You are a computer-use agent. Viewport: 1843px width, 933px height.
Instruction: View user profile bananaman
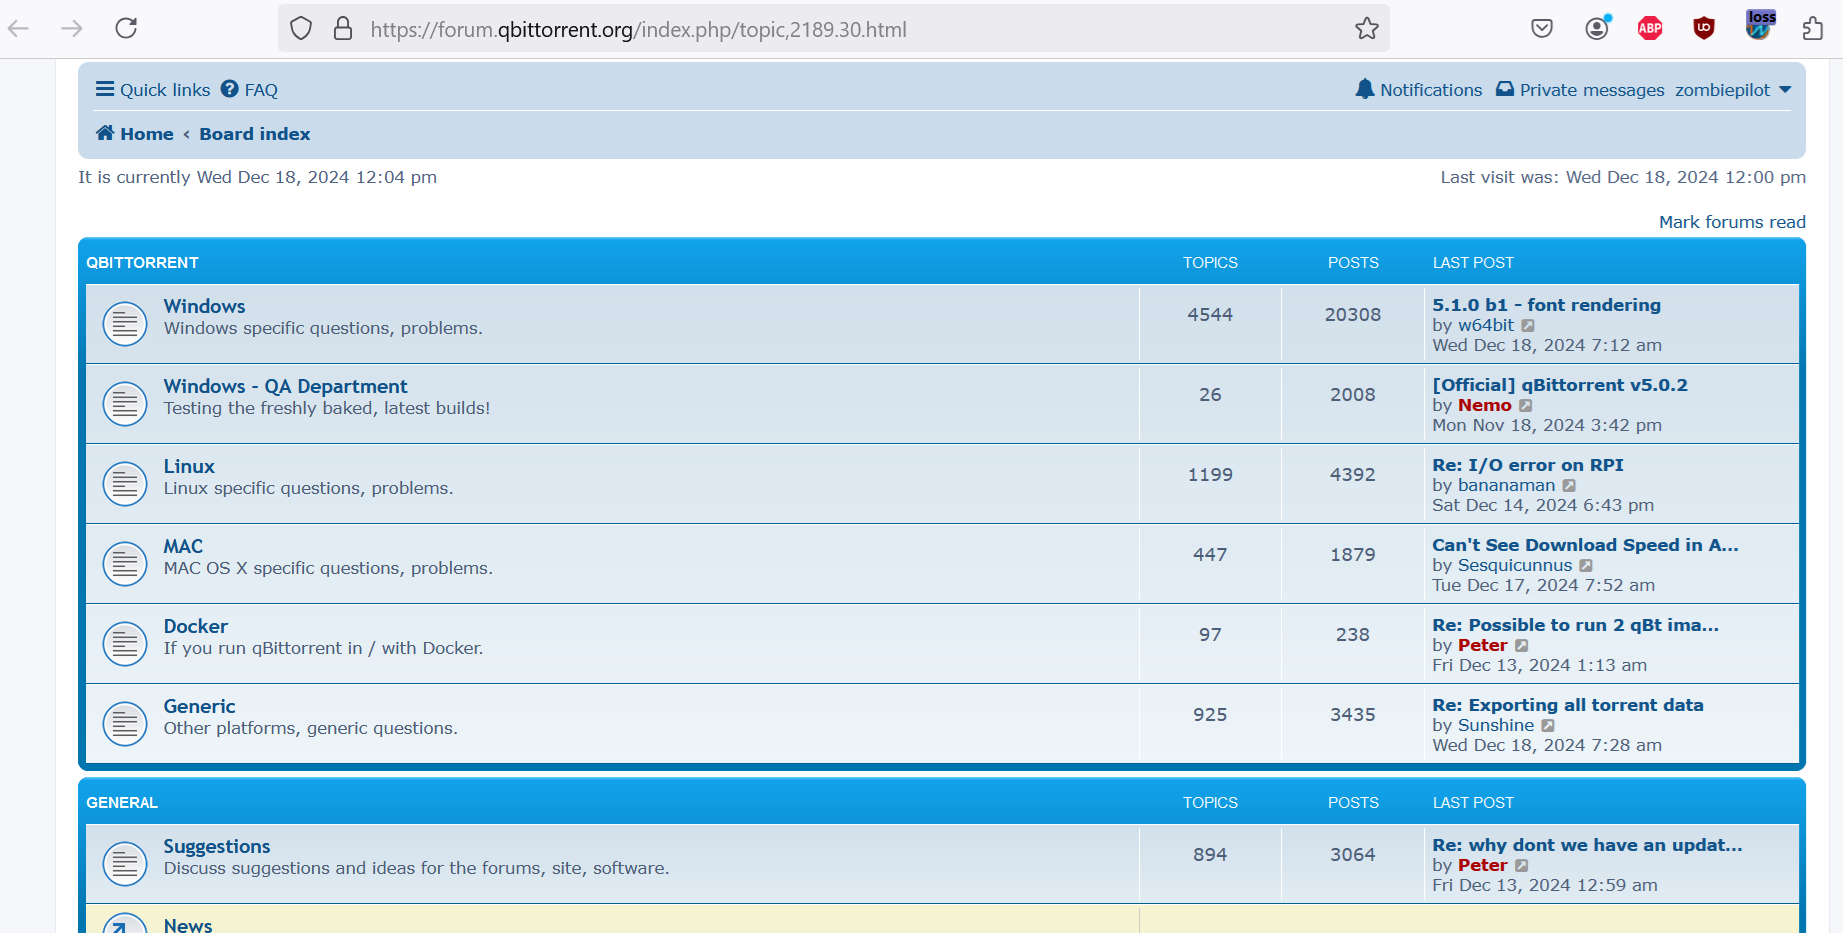(1507, 485)
